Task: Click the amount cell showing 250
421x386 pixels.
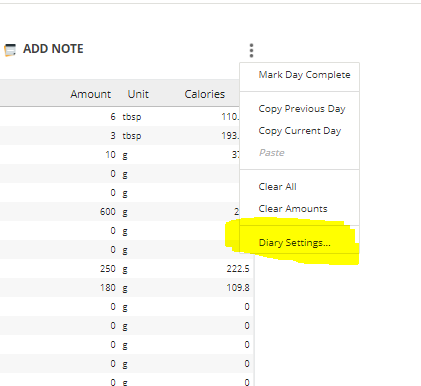Action: coord(108,269)
